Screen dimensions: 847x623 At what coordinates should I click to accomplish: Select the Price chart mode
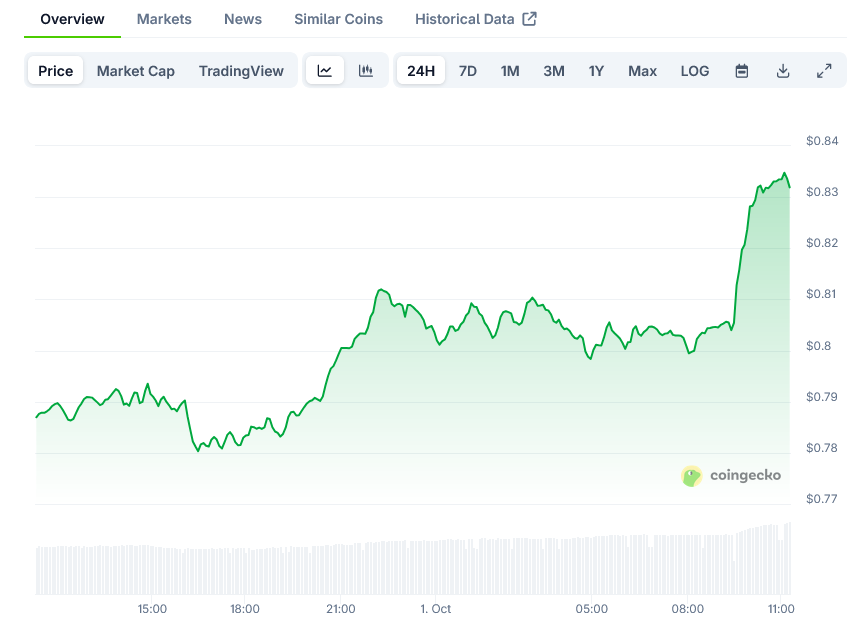[x=56, y=71]
